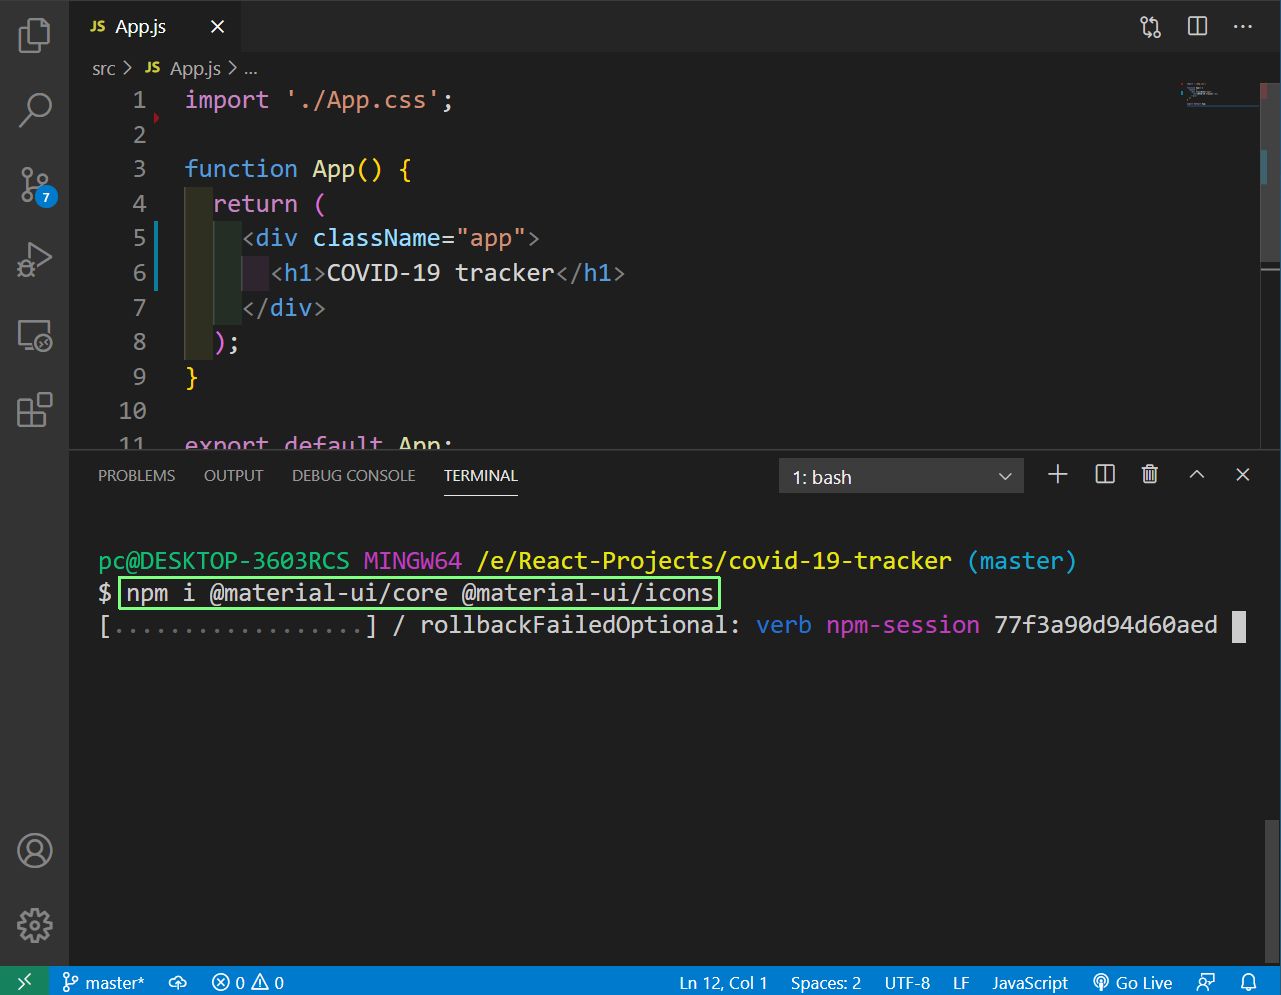
Task: Click 'JavaScript' language mode selector
Action: coord(1030,982)
